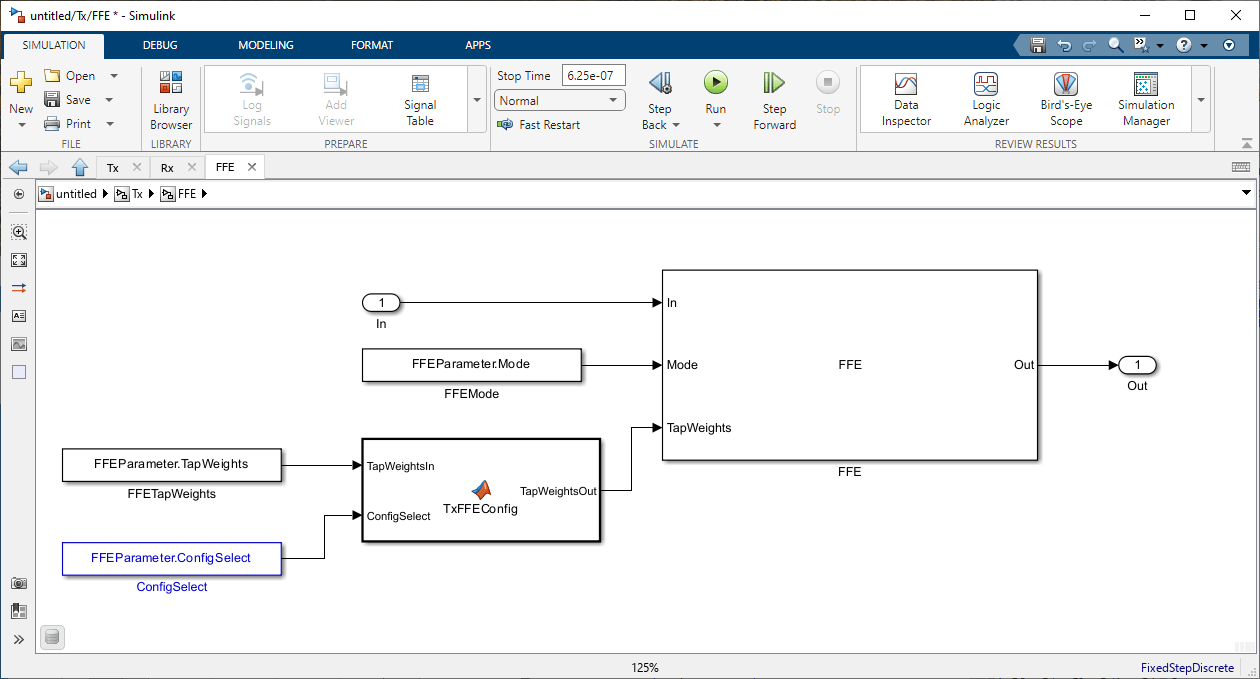Viewport: 1260px width, 679px height.
Task: Close the FFE model tab
Action: [x=251, y=167]
